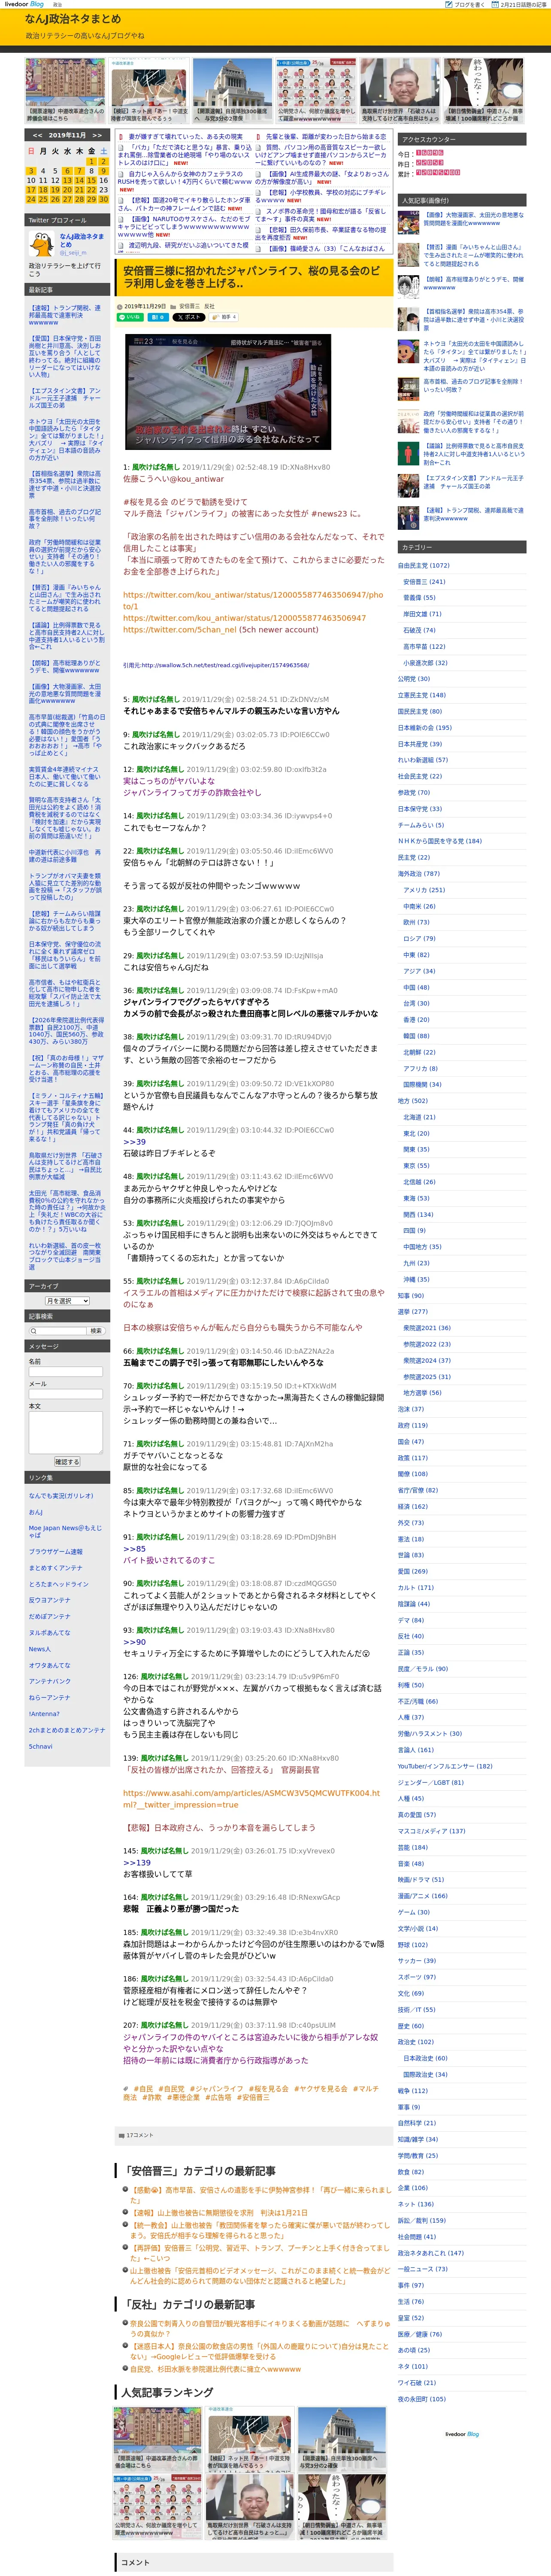
Task: Select calendar day 29
Action: coord(91,199)
